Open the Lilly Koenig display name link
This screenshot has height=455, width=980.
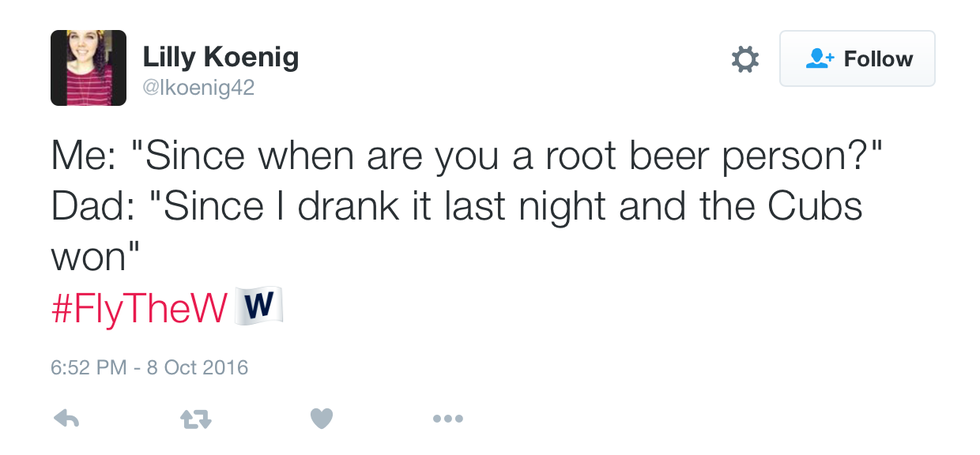220,58
